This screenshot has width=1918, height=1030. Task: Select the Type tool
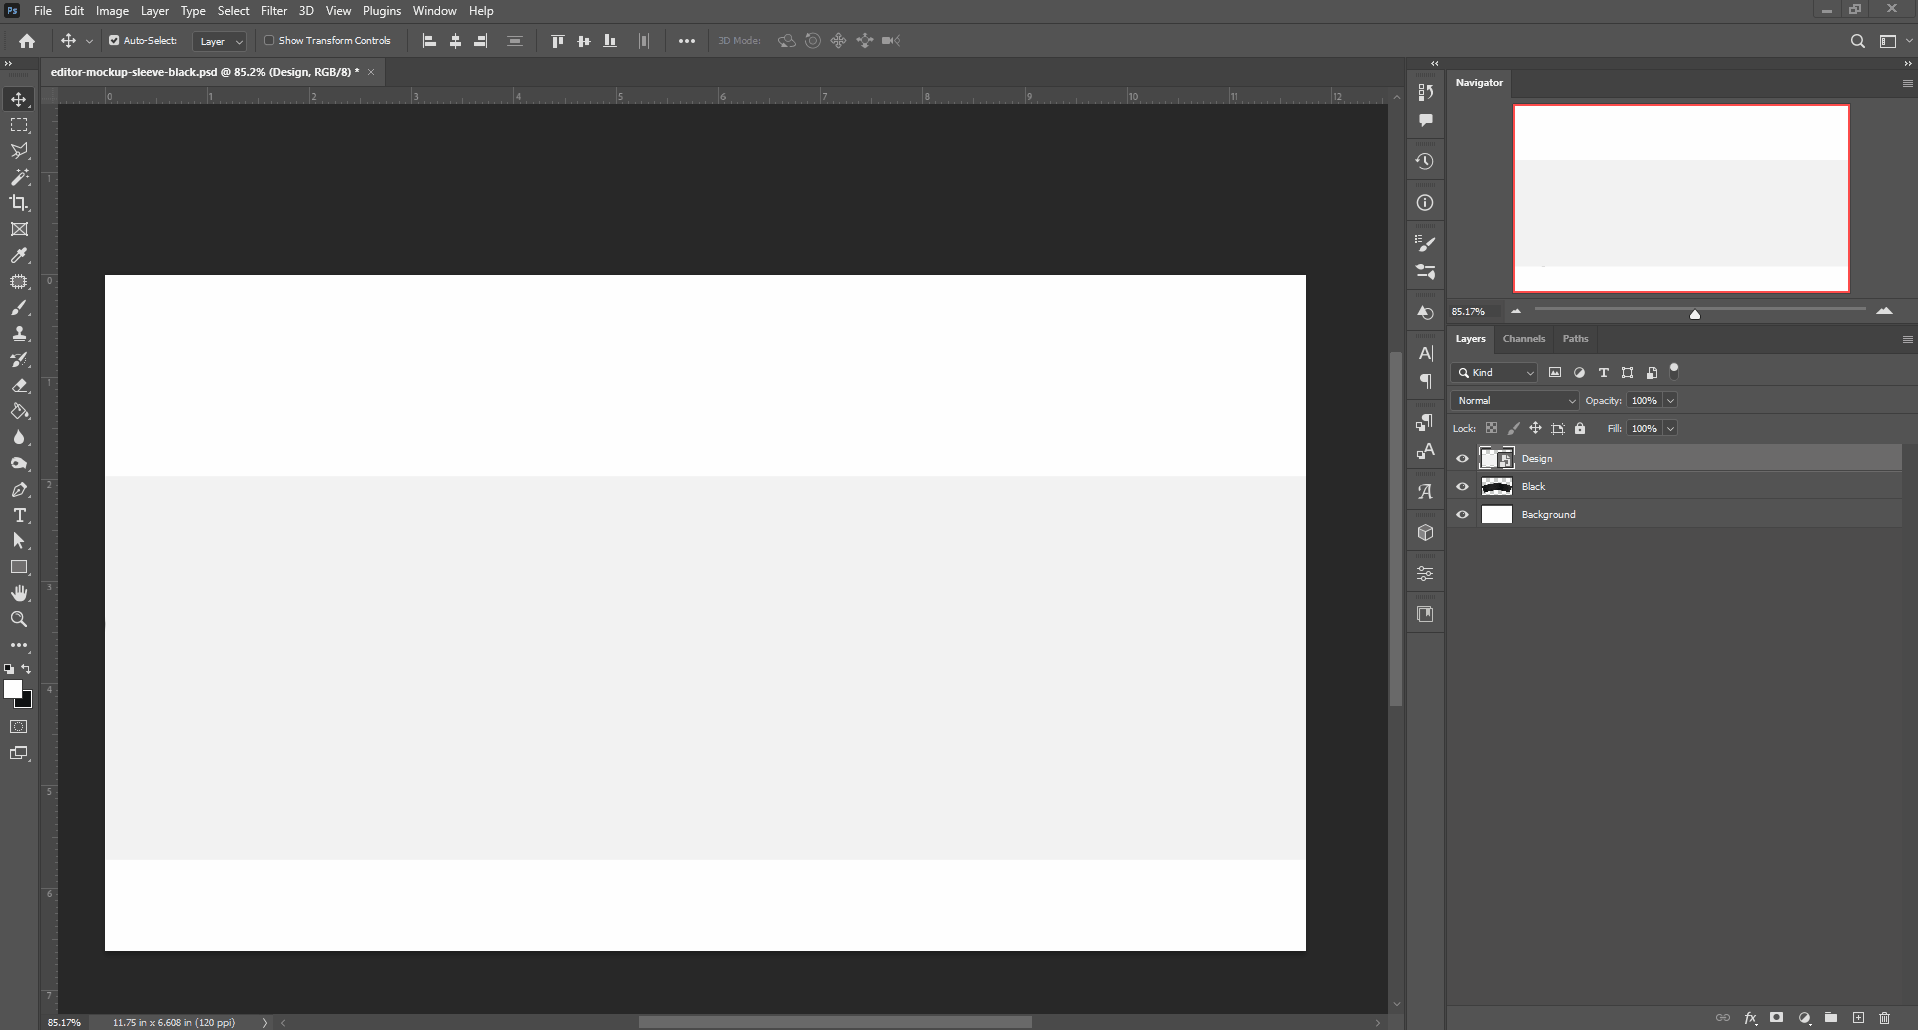[x=19, y=516]
